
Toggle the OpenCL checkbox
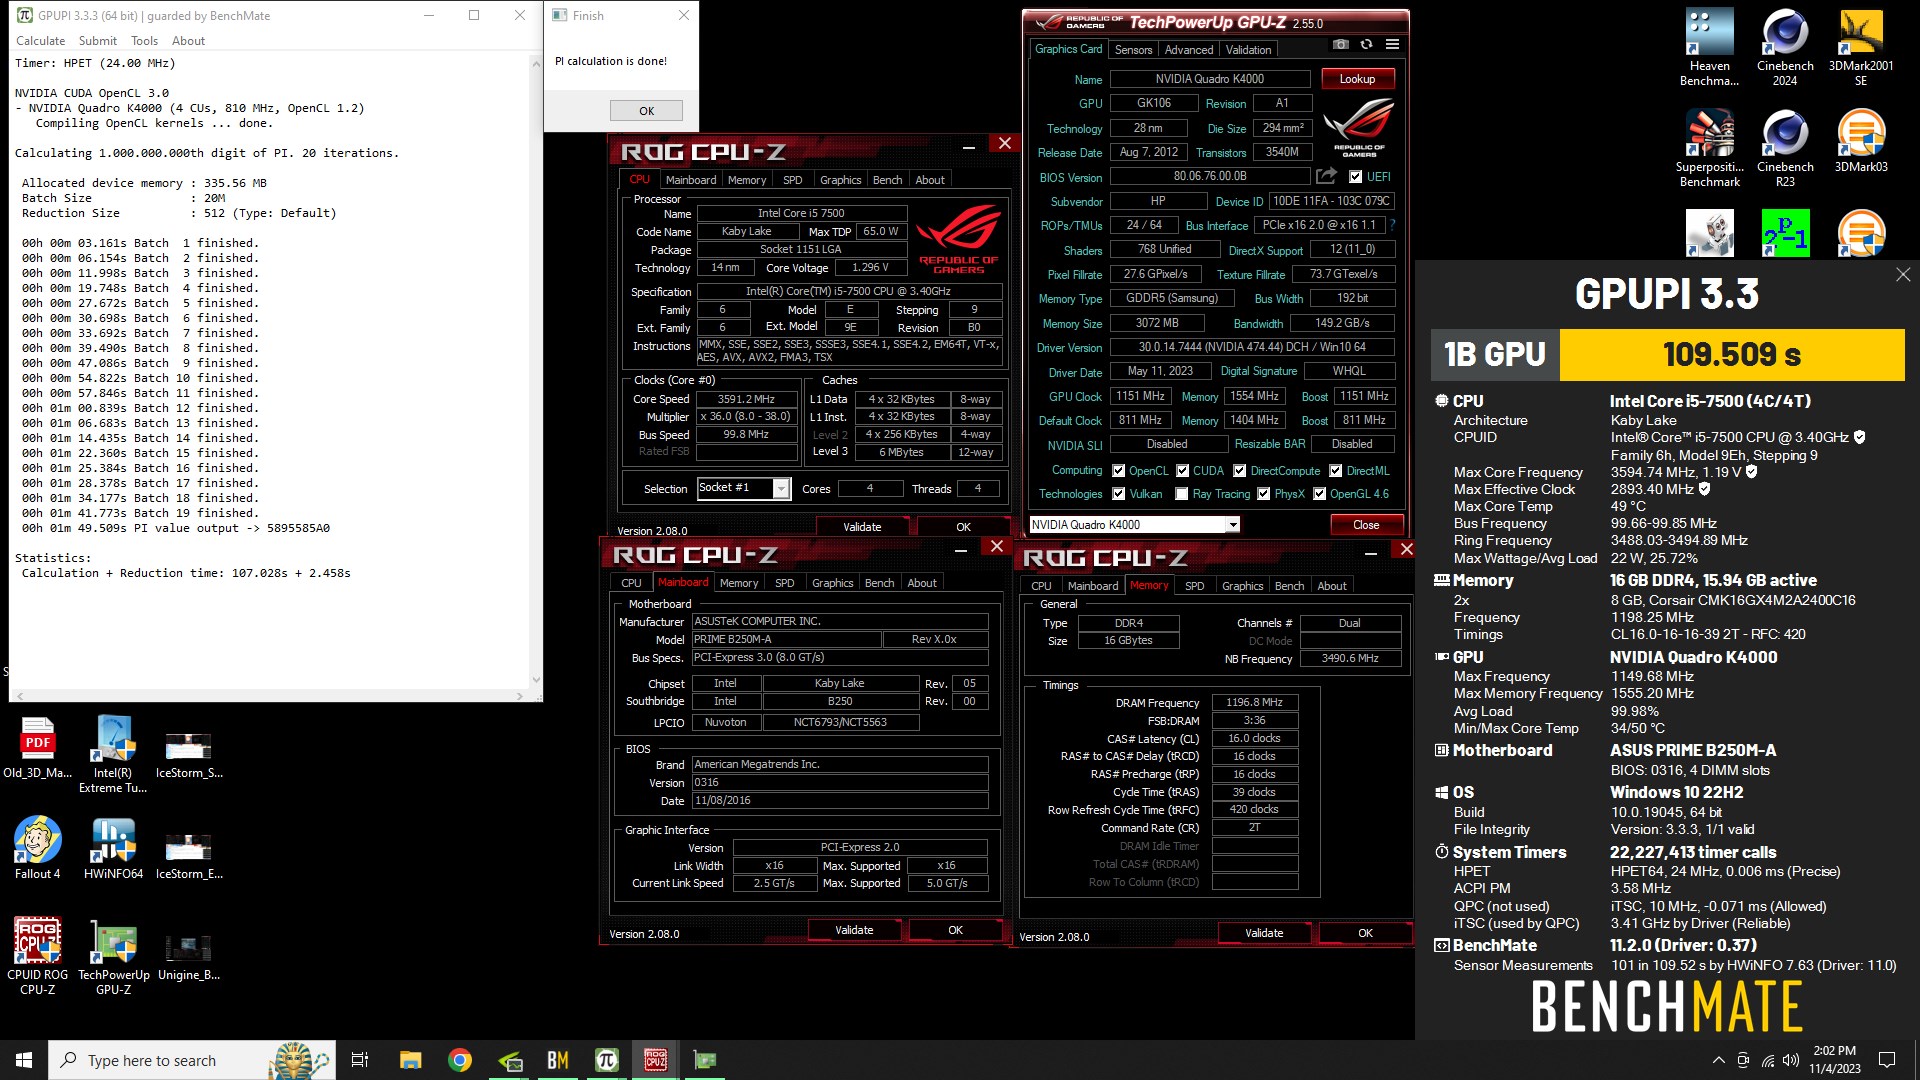1118,471
